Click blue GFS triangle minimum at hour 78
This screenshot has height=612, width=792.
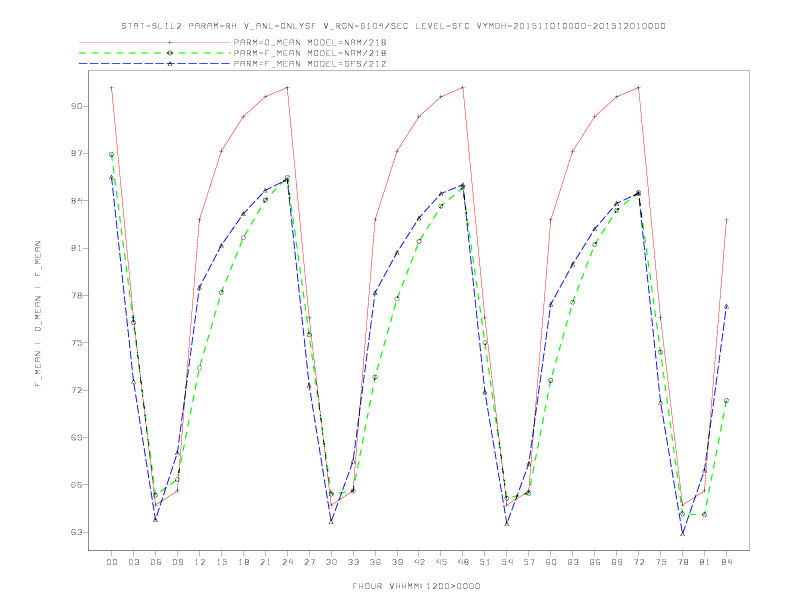pos(682,533)
